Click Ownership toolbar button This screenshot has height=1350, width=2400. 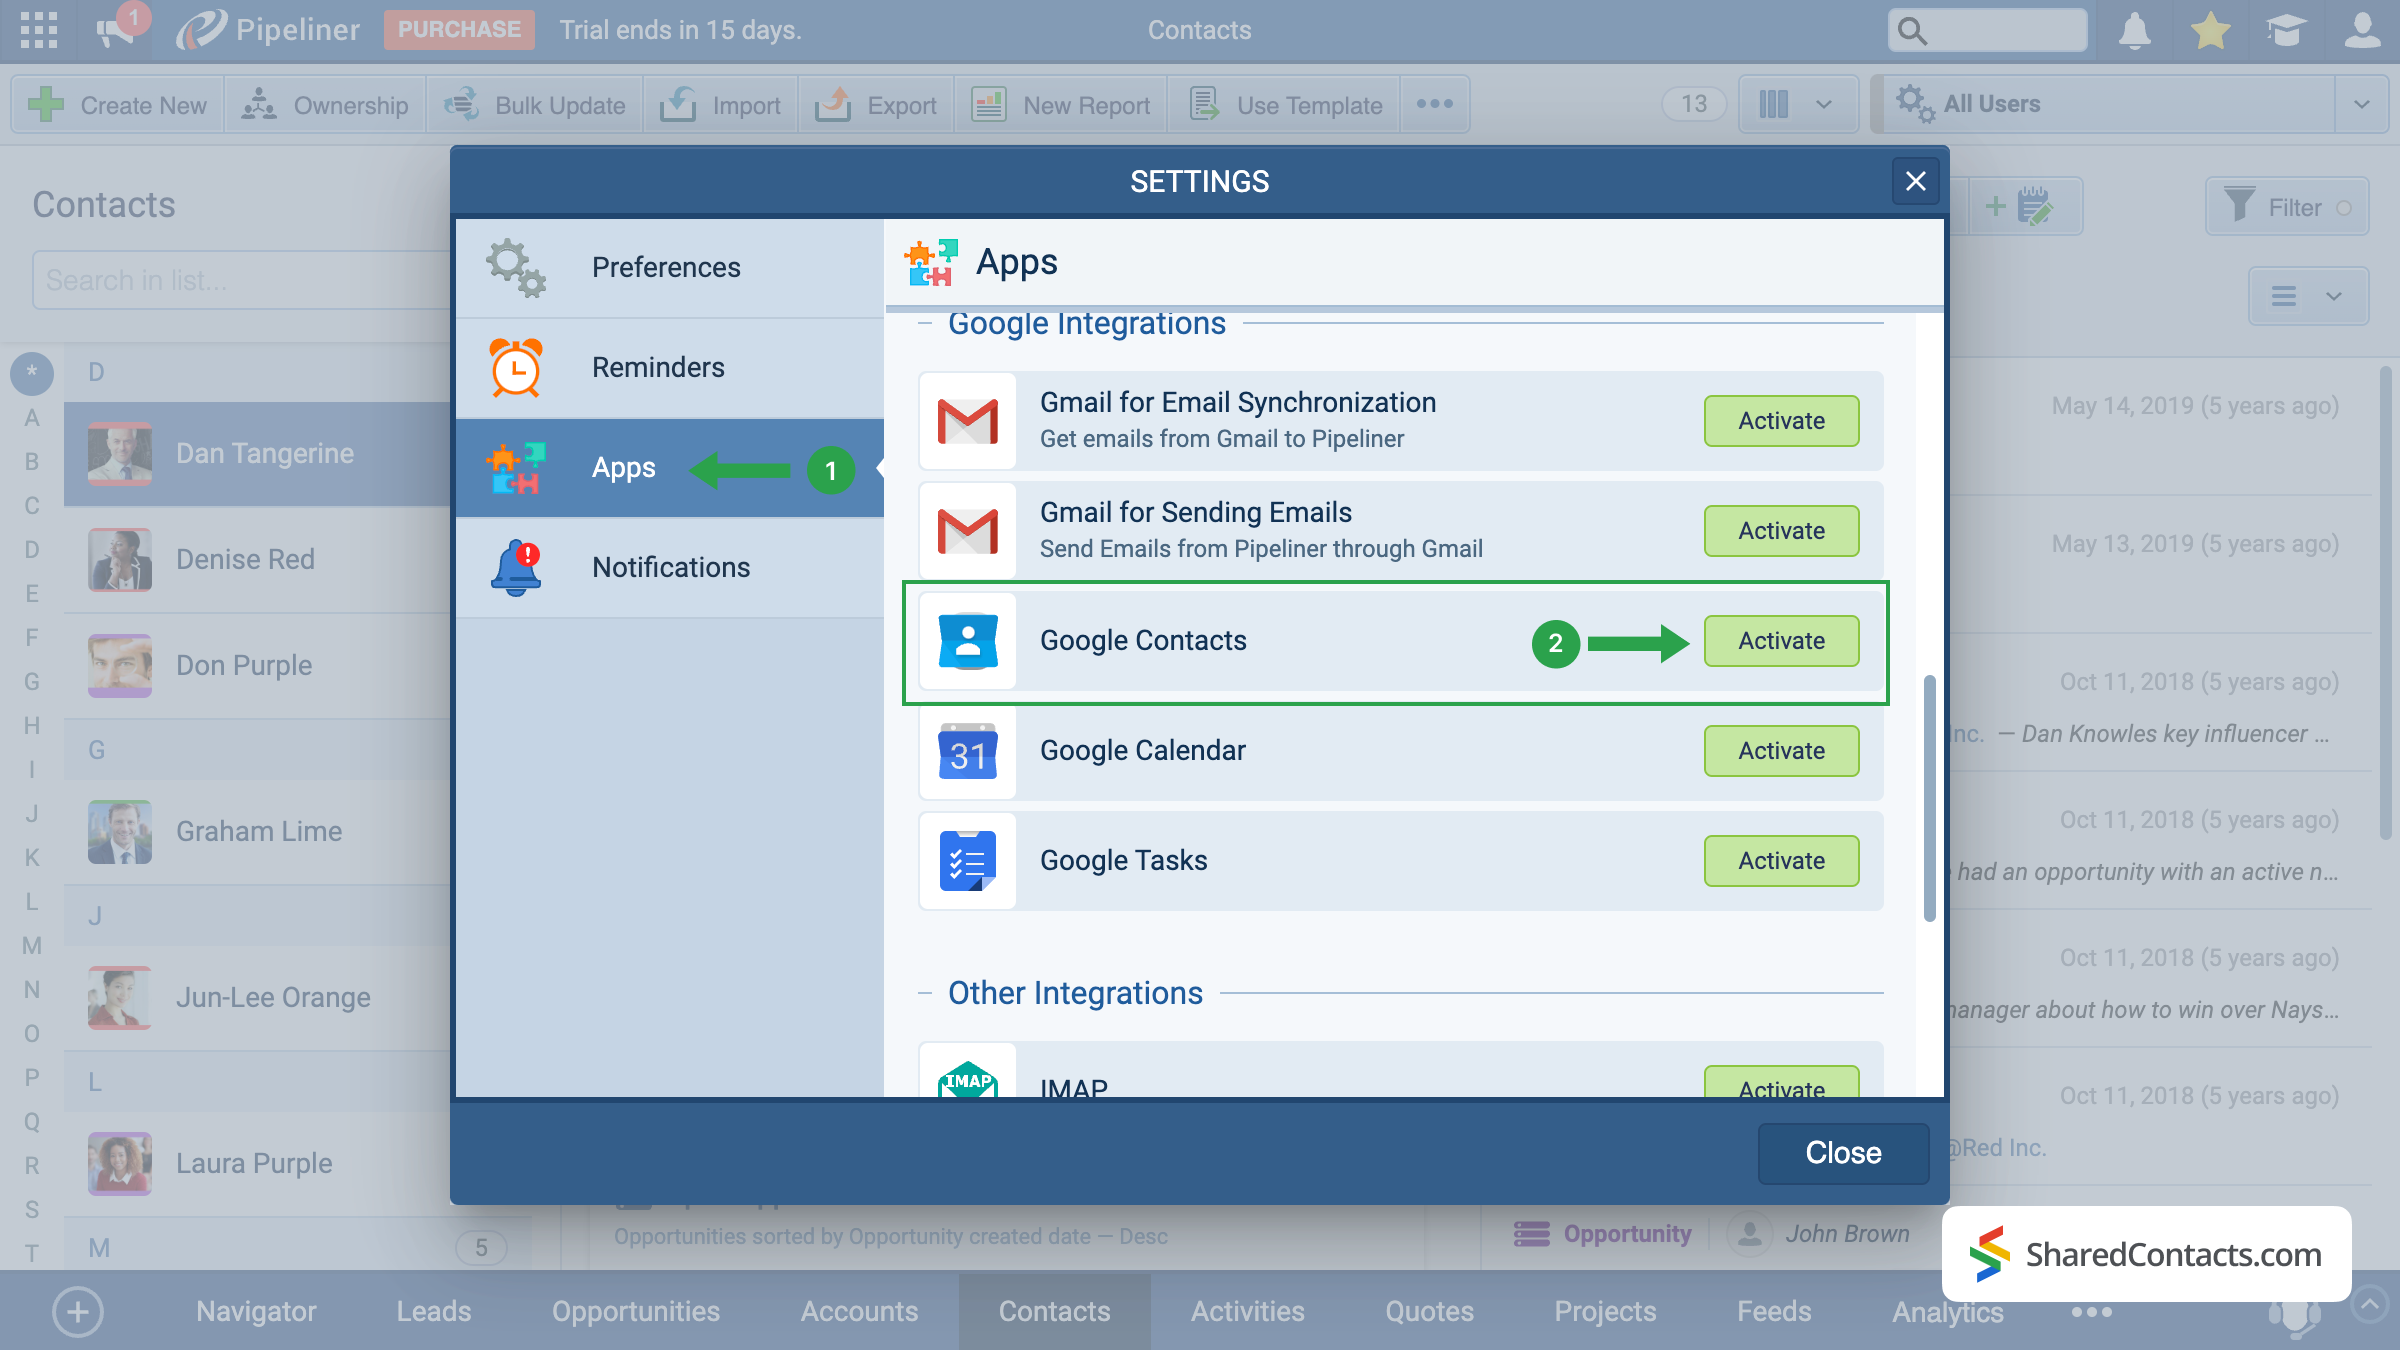[x=326, y=104]
